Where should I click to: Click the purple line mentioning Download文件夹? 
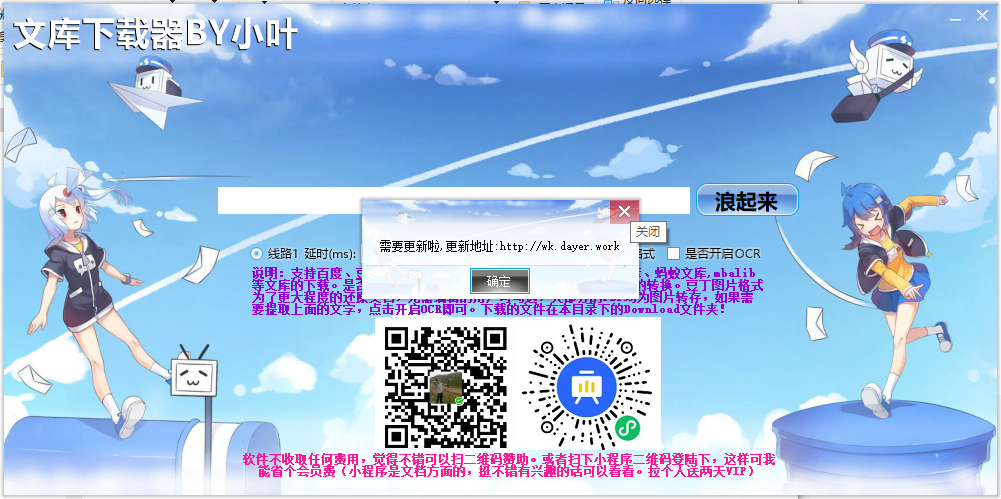click(488, 309)
